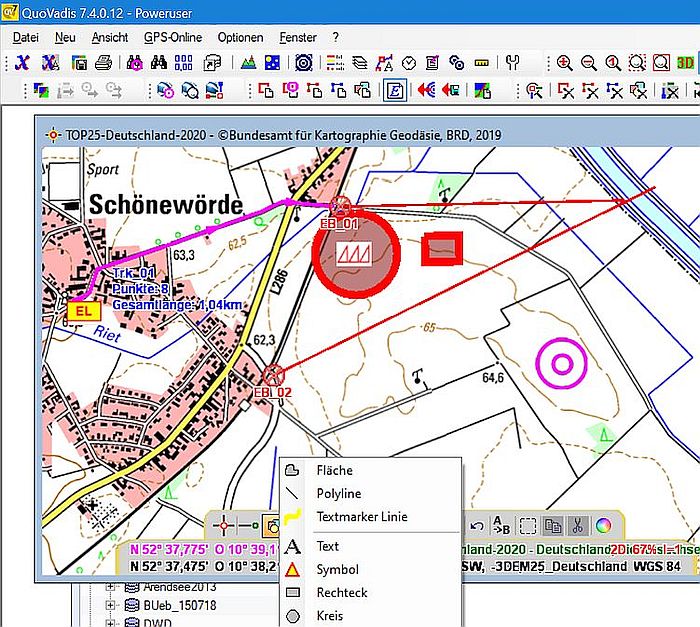Image resolution: width=700 pixels, height=627 pixels.
Task: Choose Textmarker Linie from the drawing menu
Action: (x=371, y=517)
